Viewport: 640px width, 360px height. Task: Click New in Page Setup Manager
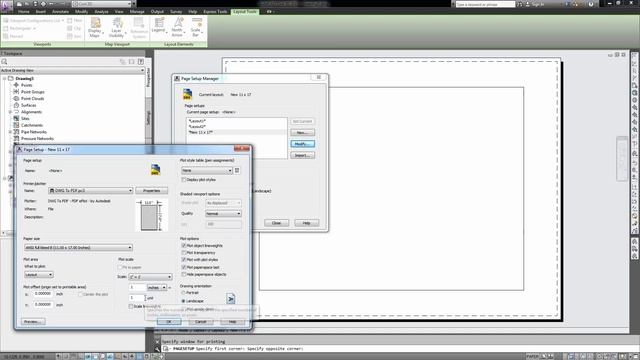(x=302, y=133)
